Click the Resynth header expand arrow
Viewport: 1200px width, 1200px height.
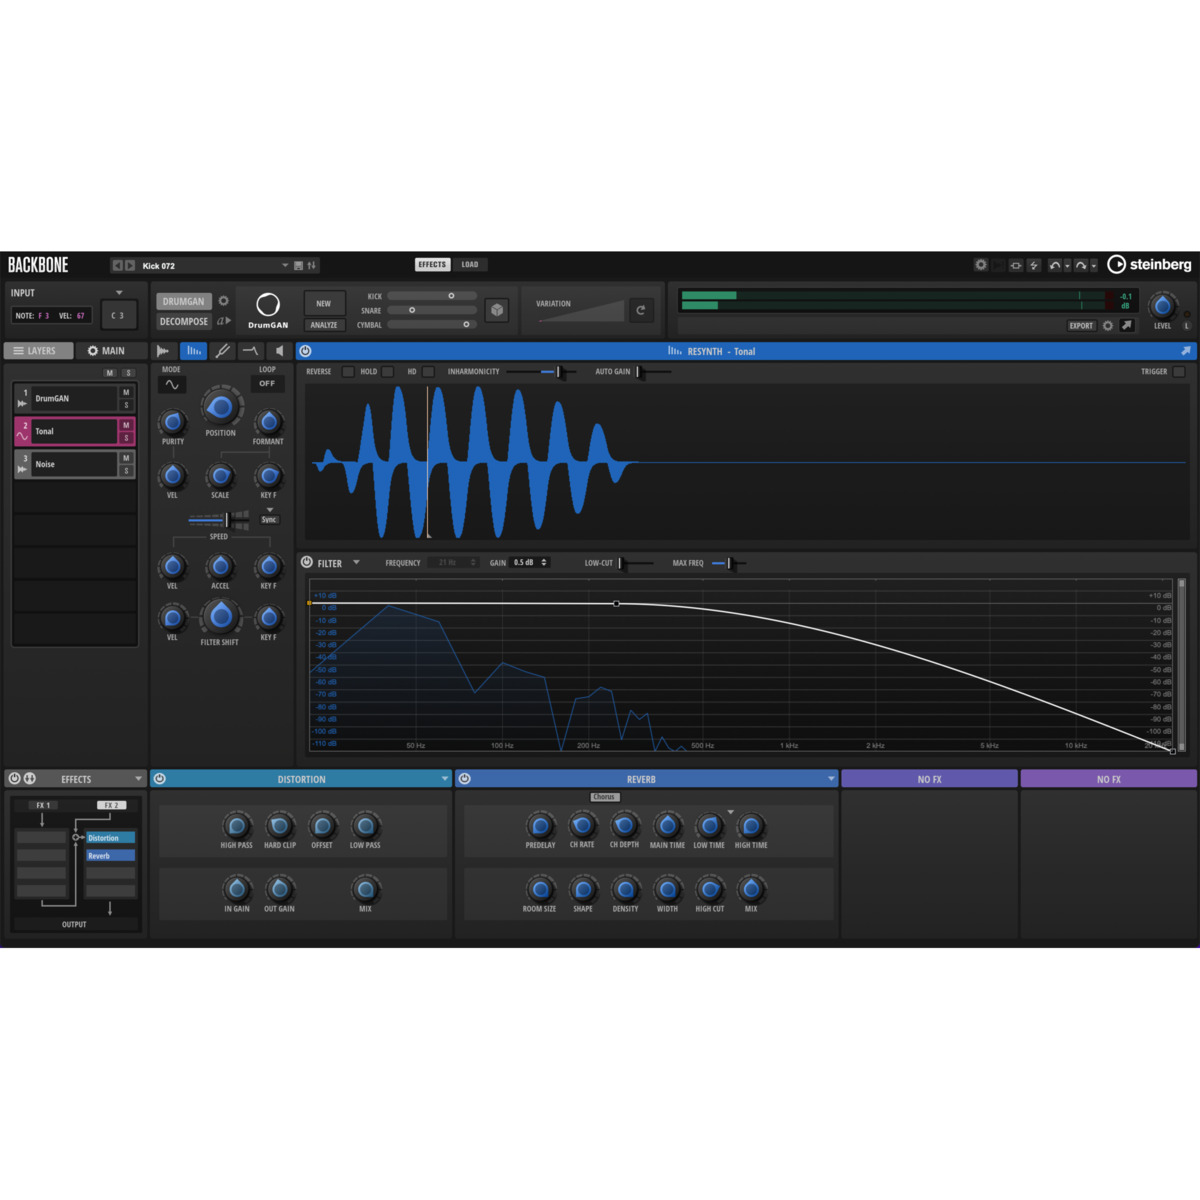click(x=1186, y=351)
